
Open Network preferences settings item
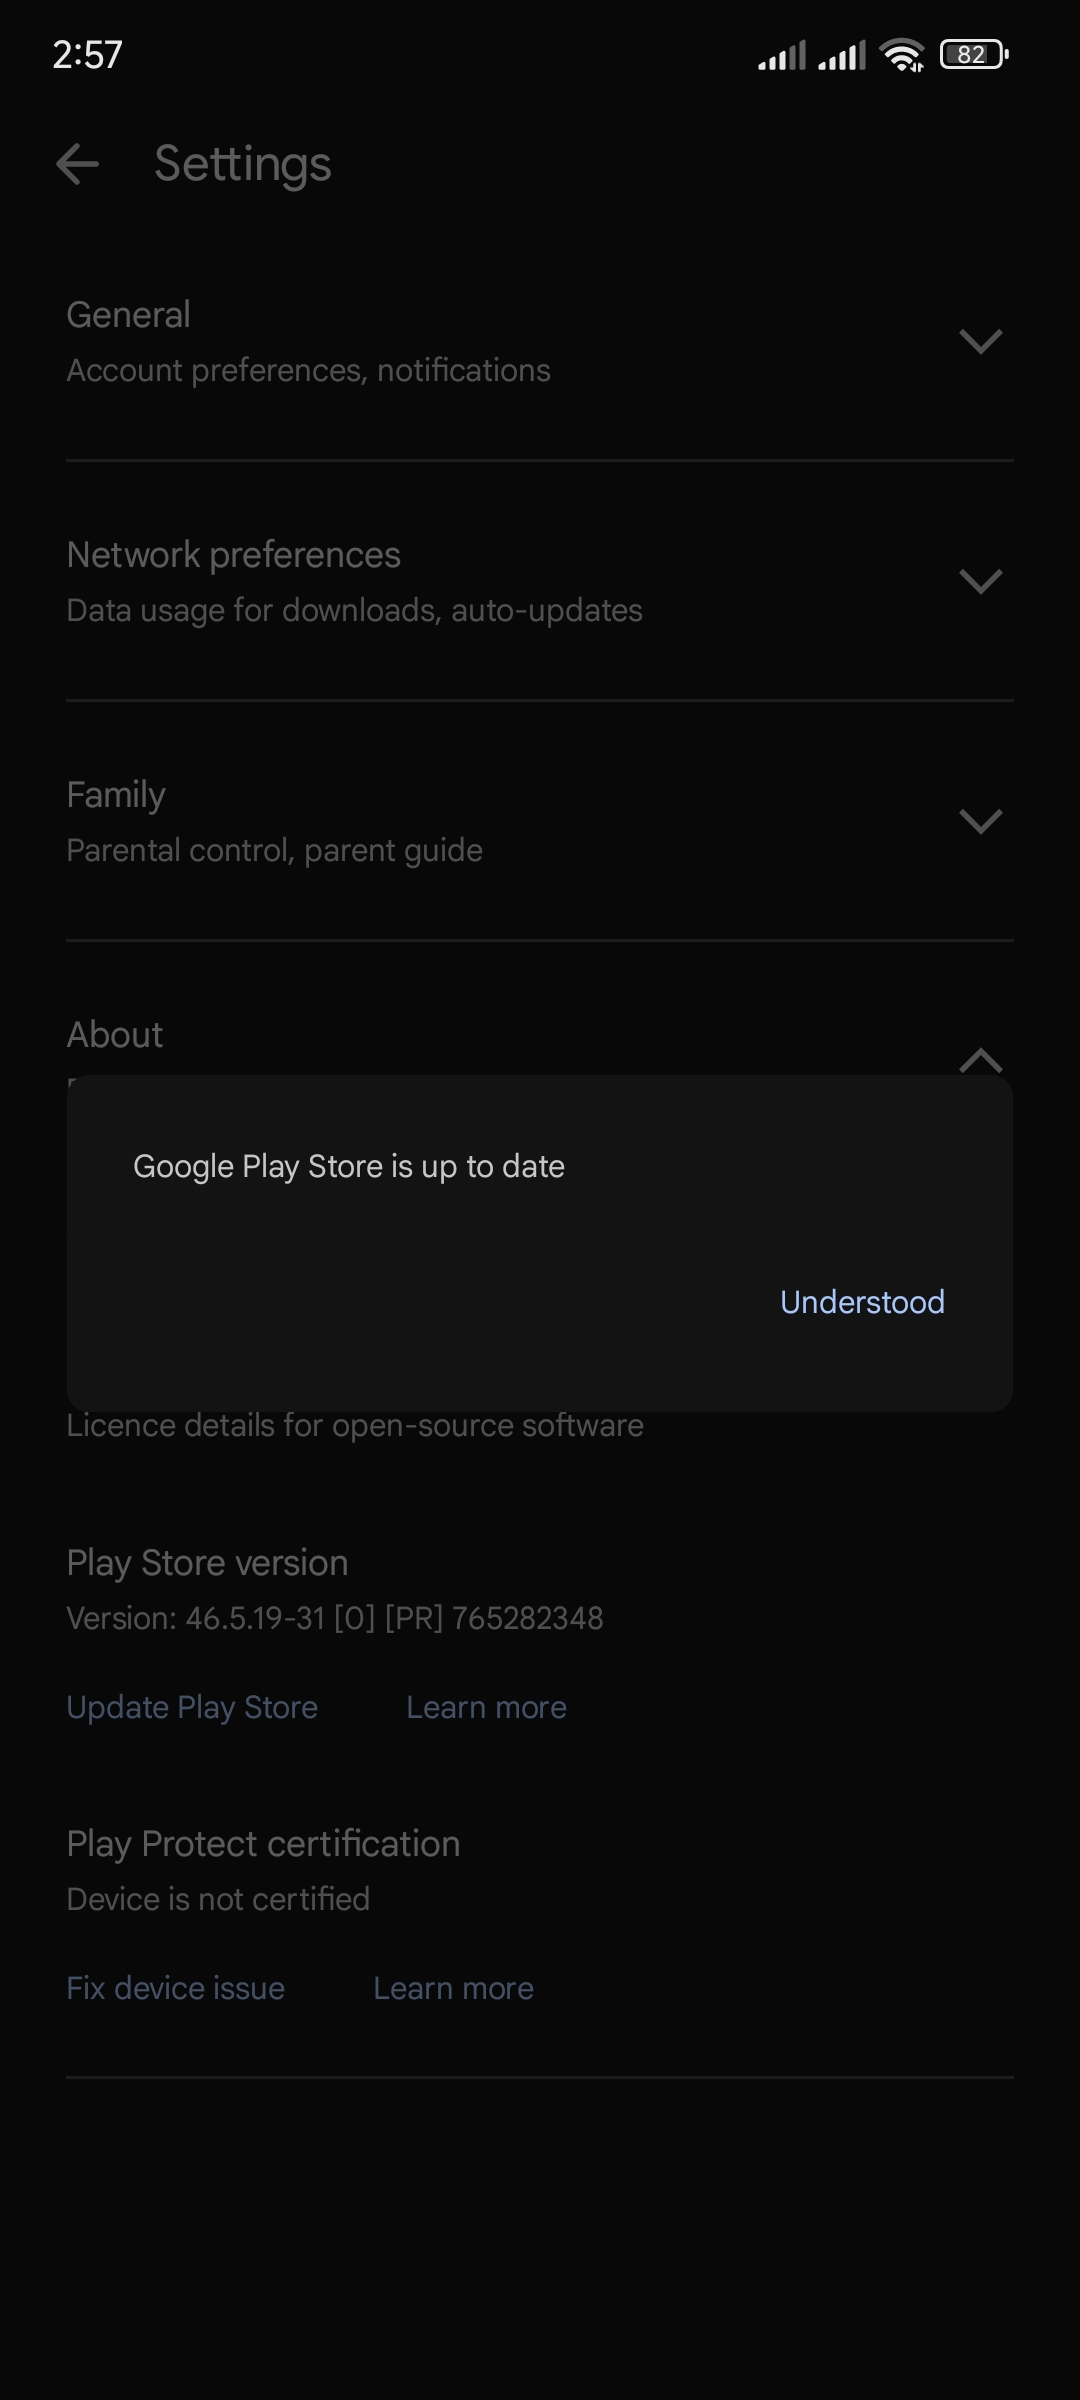coord(540,581)
